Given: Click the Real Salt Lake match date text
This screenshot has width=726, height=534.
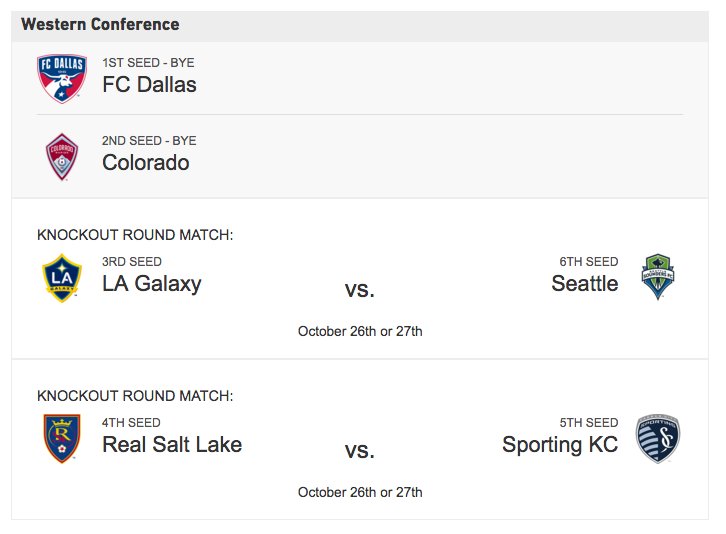Looking at the screenshot, I should pyautogui.click(x=360, y=492).
